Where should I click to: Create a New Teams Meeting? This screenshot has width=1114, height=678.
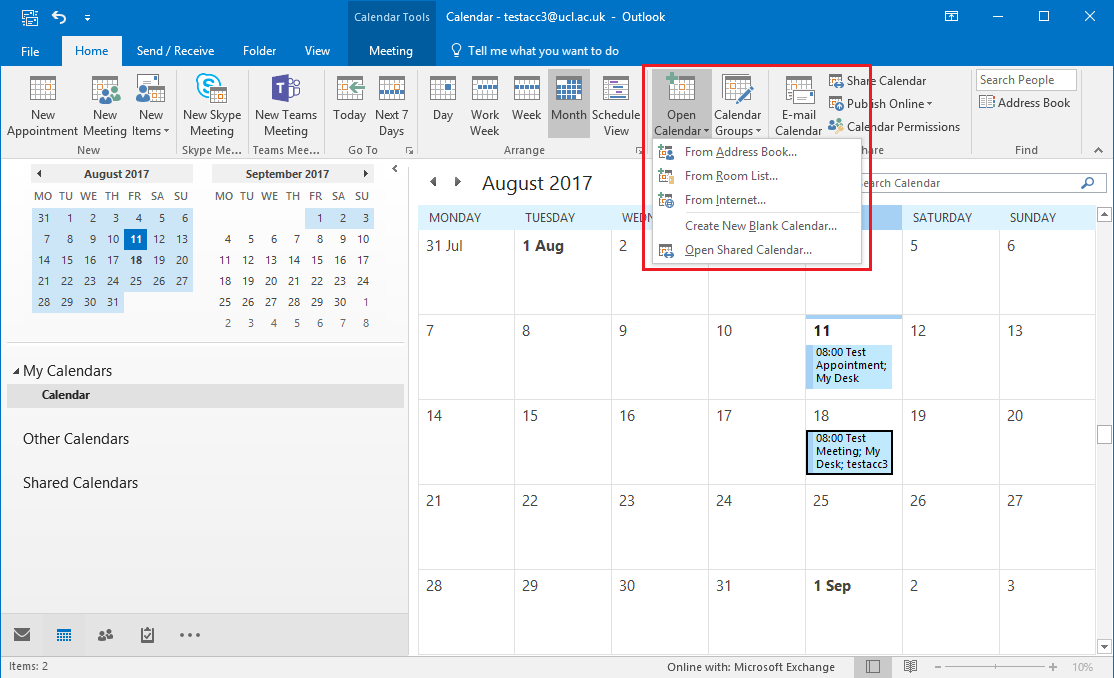[285, 104]
